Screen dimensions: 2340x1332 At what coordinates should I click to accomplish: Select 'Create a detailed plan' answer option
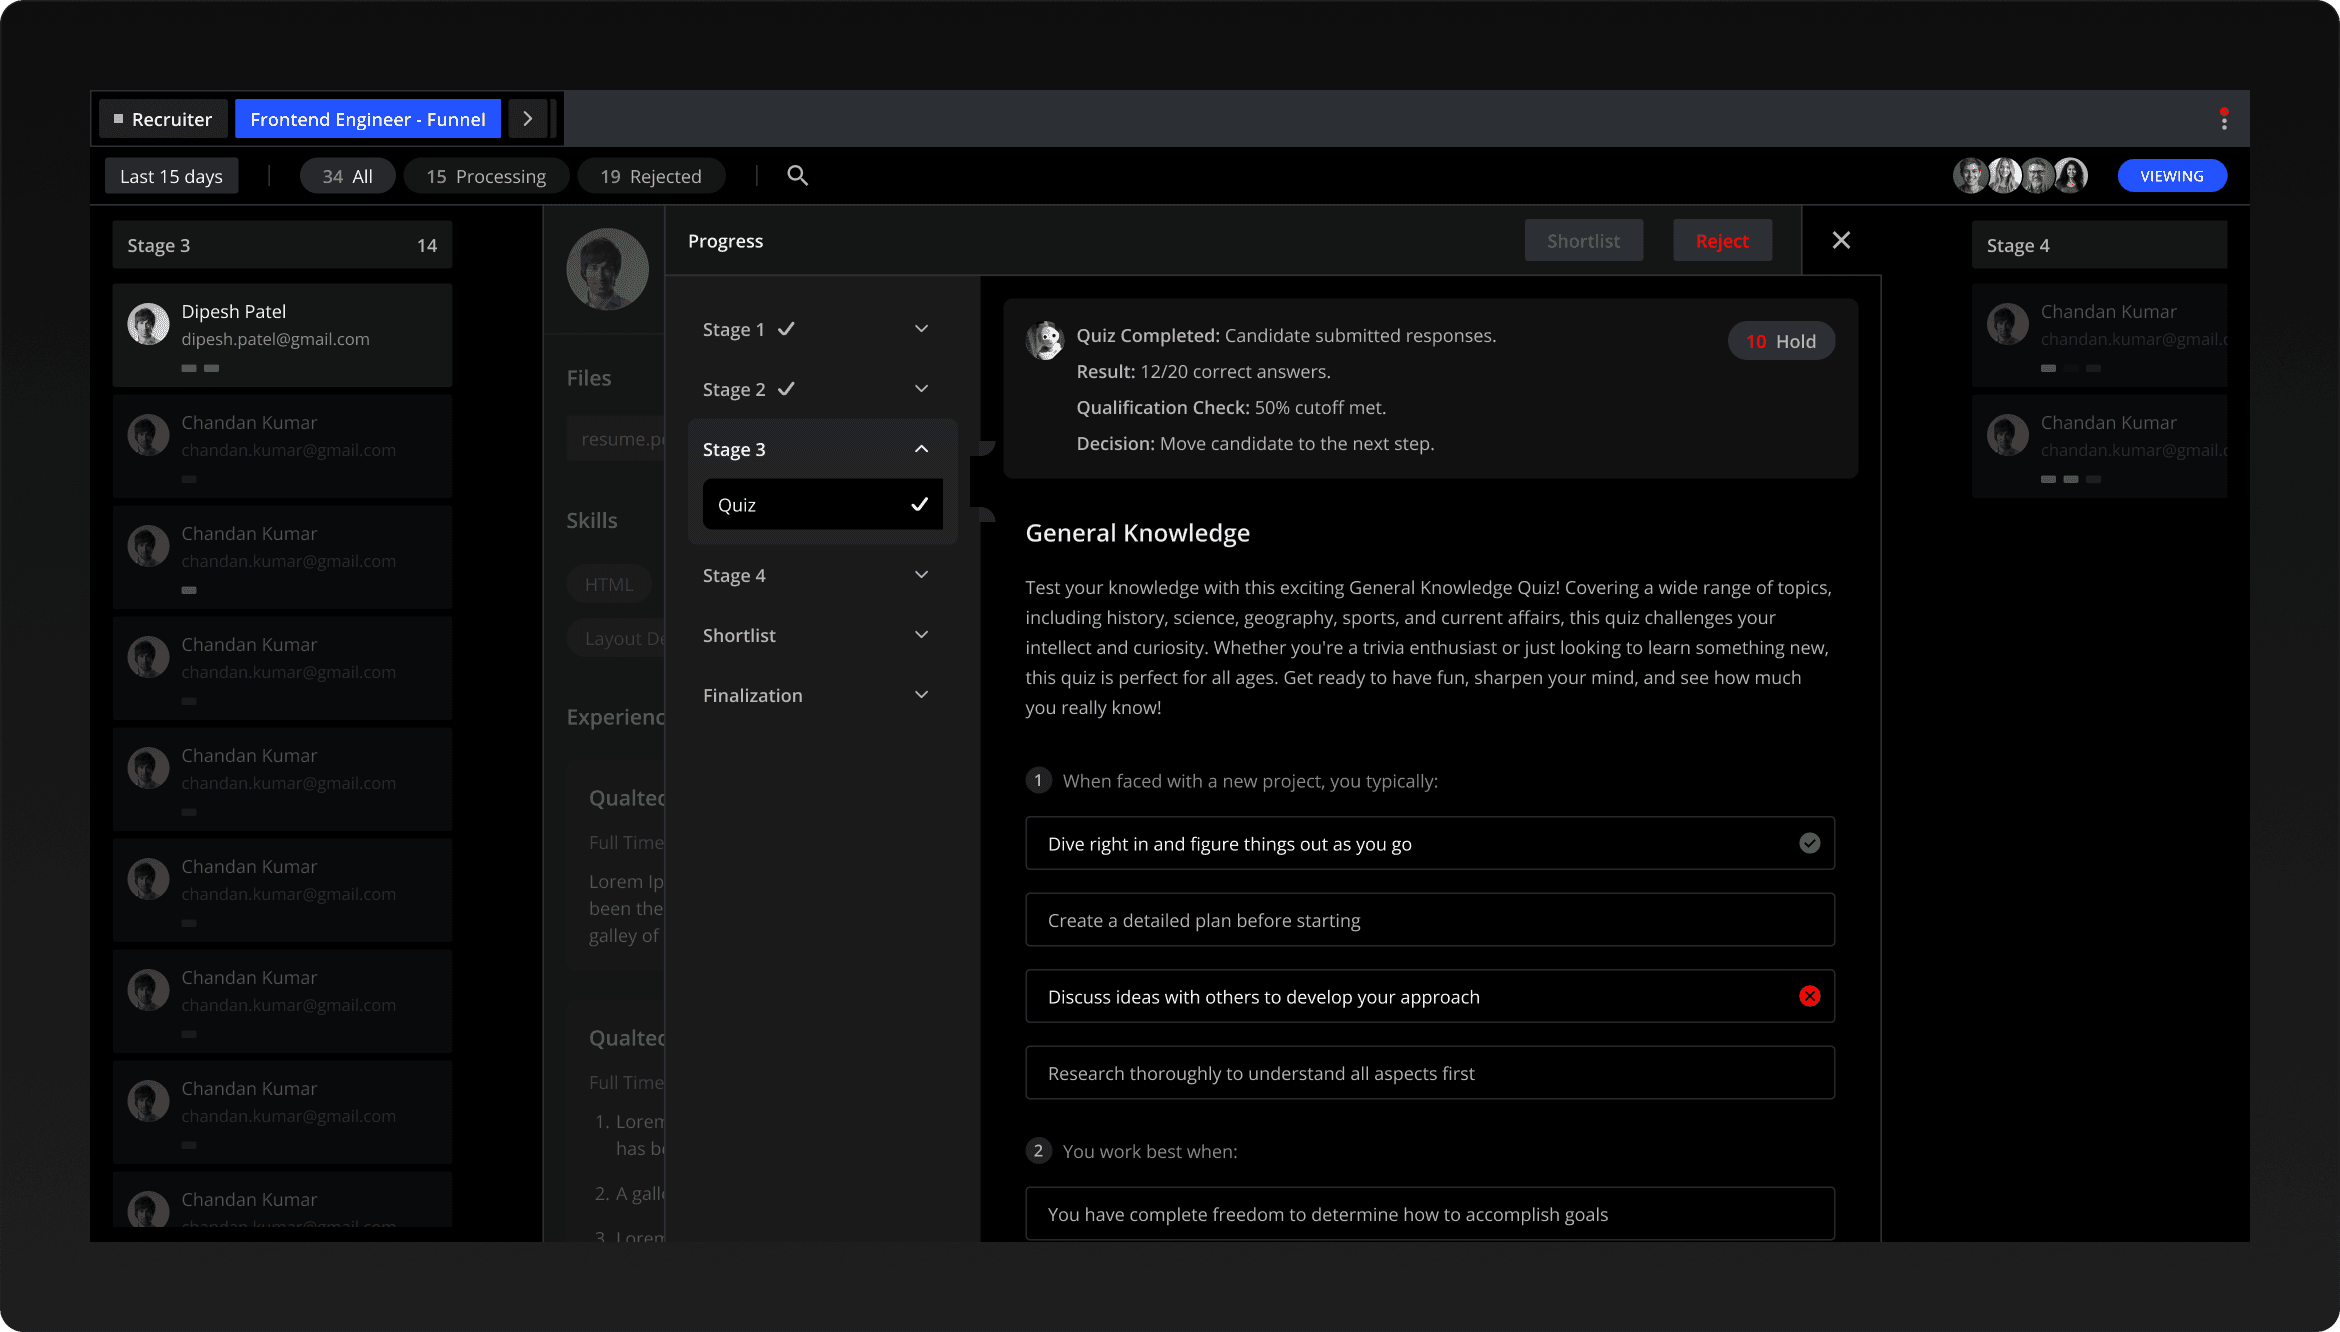[x=1429, y=920]
